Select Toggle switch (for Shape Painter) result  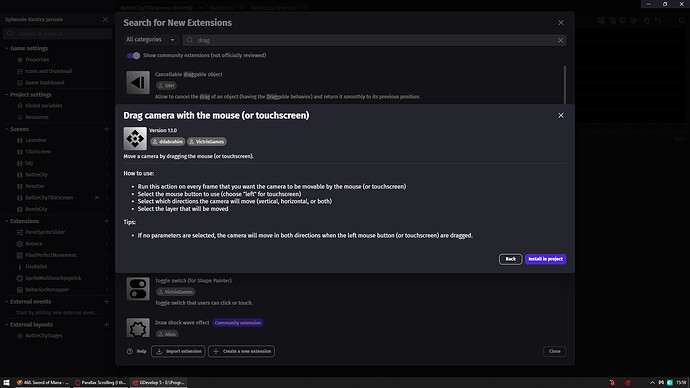(x=193, y=280)
